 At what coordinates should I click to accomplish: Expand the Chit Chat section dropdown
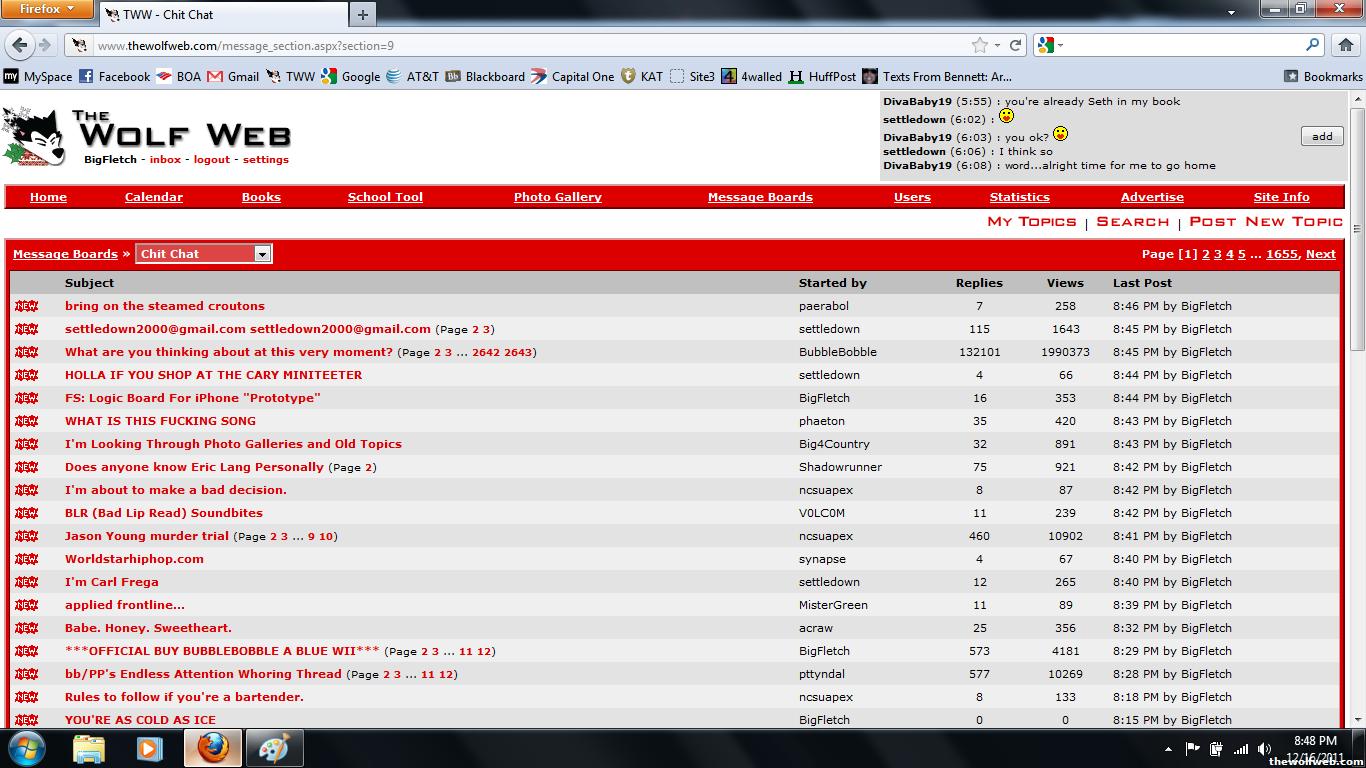[262, 254]
